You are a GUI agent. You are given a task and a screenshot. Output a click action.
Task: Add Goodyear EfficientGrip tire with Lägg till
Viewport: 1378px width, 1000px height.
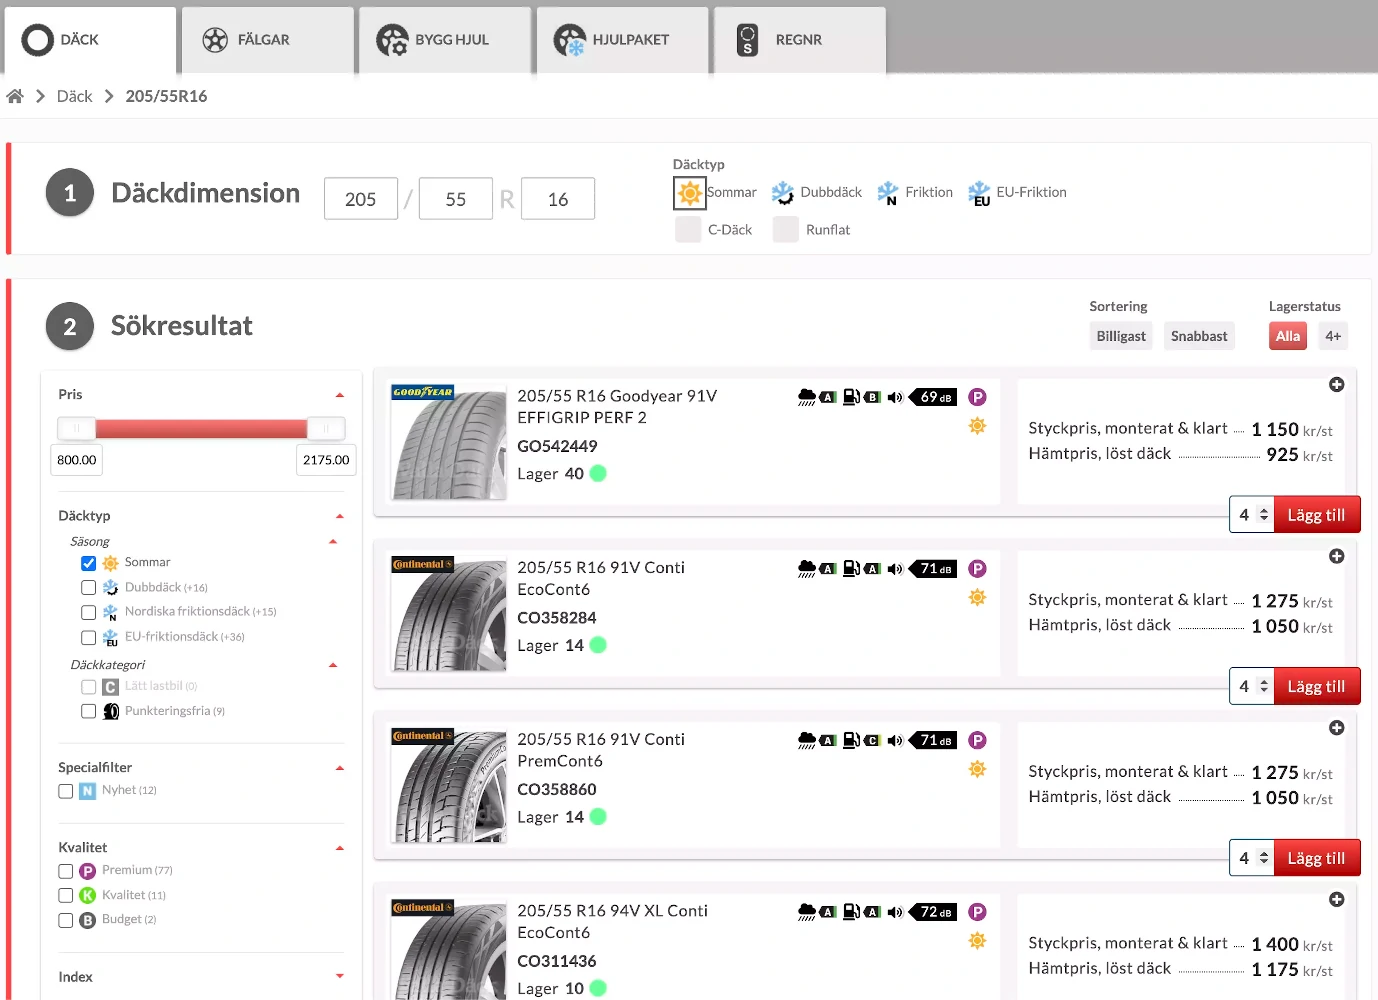(1316, 515)
